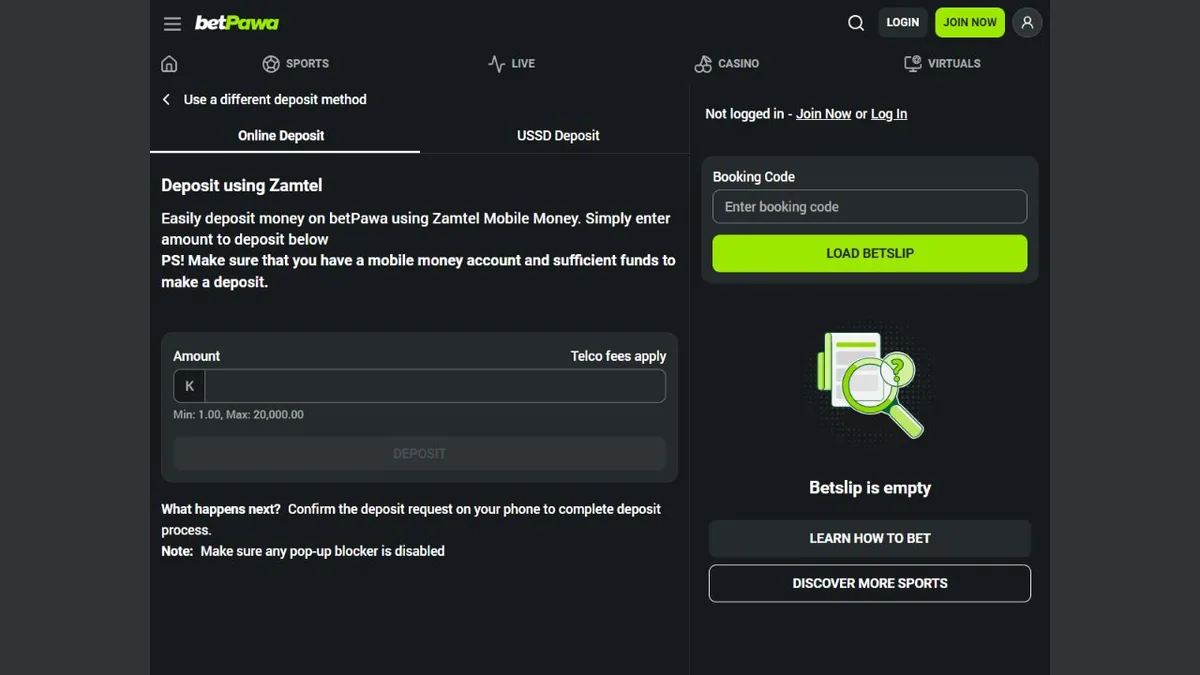Follow the Log In link
The height and width of the screenshot is (675, 1200).
889,114
